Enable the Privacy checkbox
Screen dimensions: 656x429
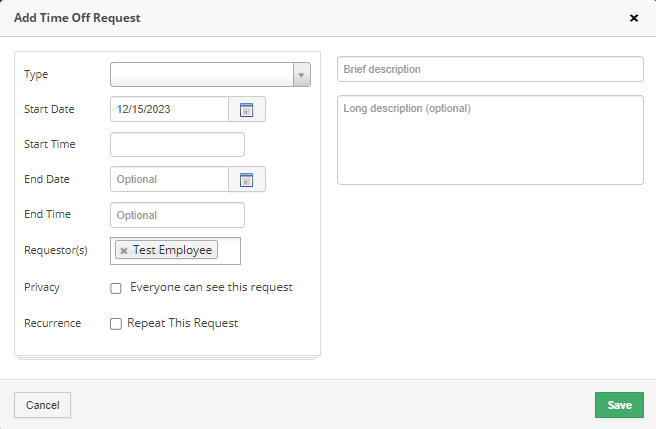(x=116, y=288)
